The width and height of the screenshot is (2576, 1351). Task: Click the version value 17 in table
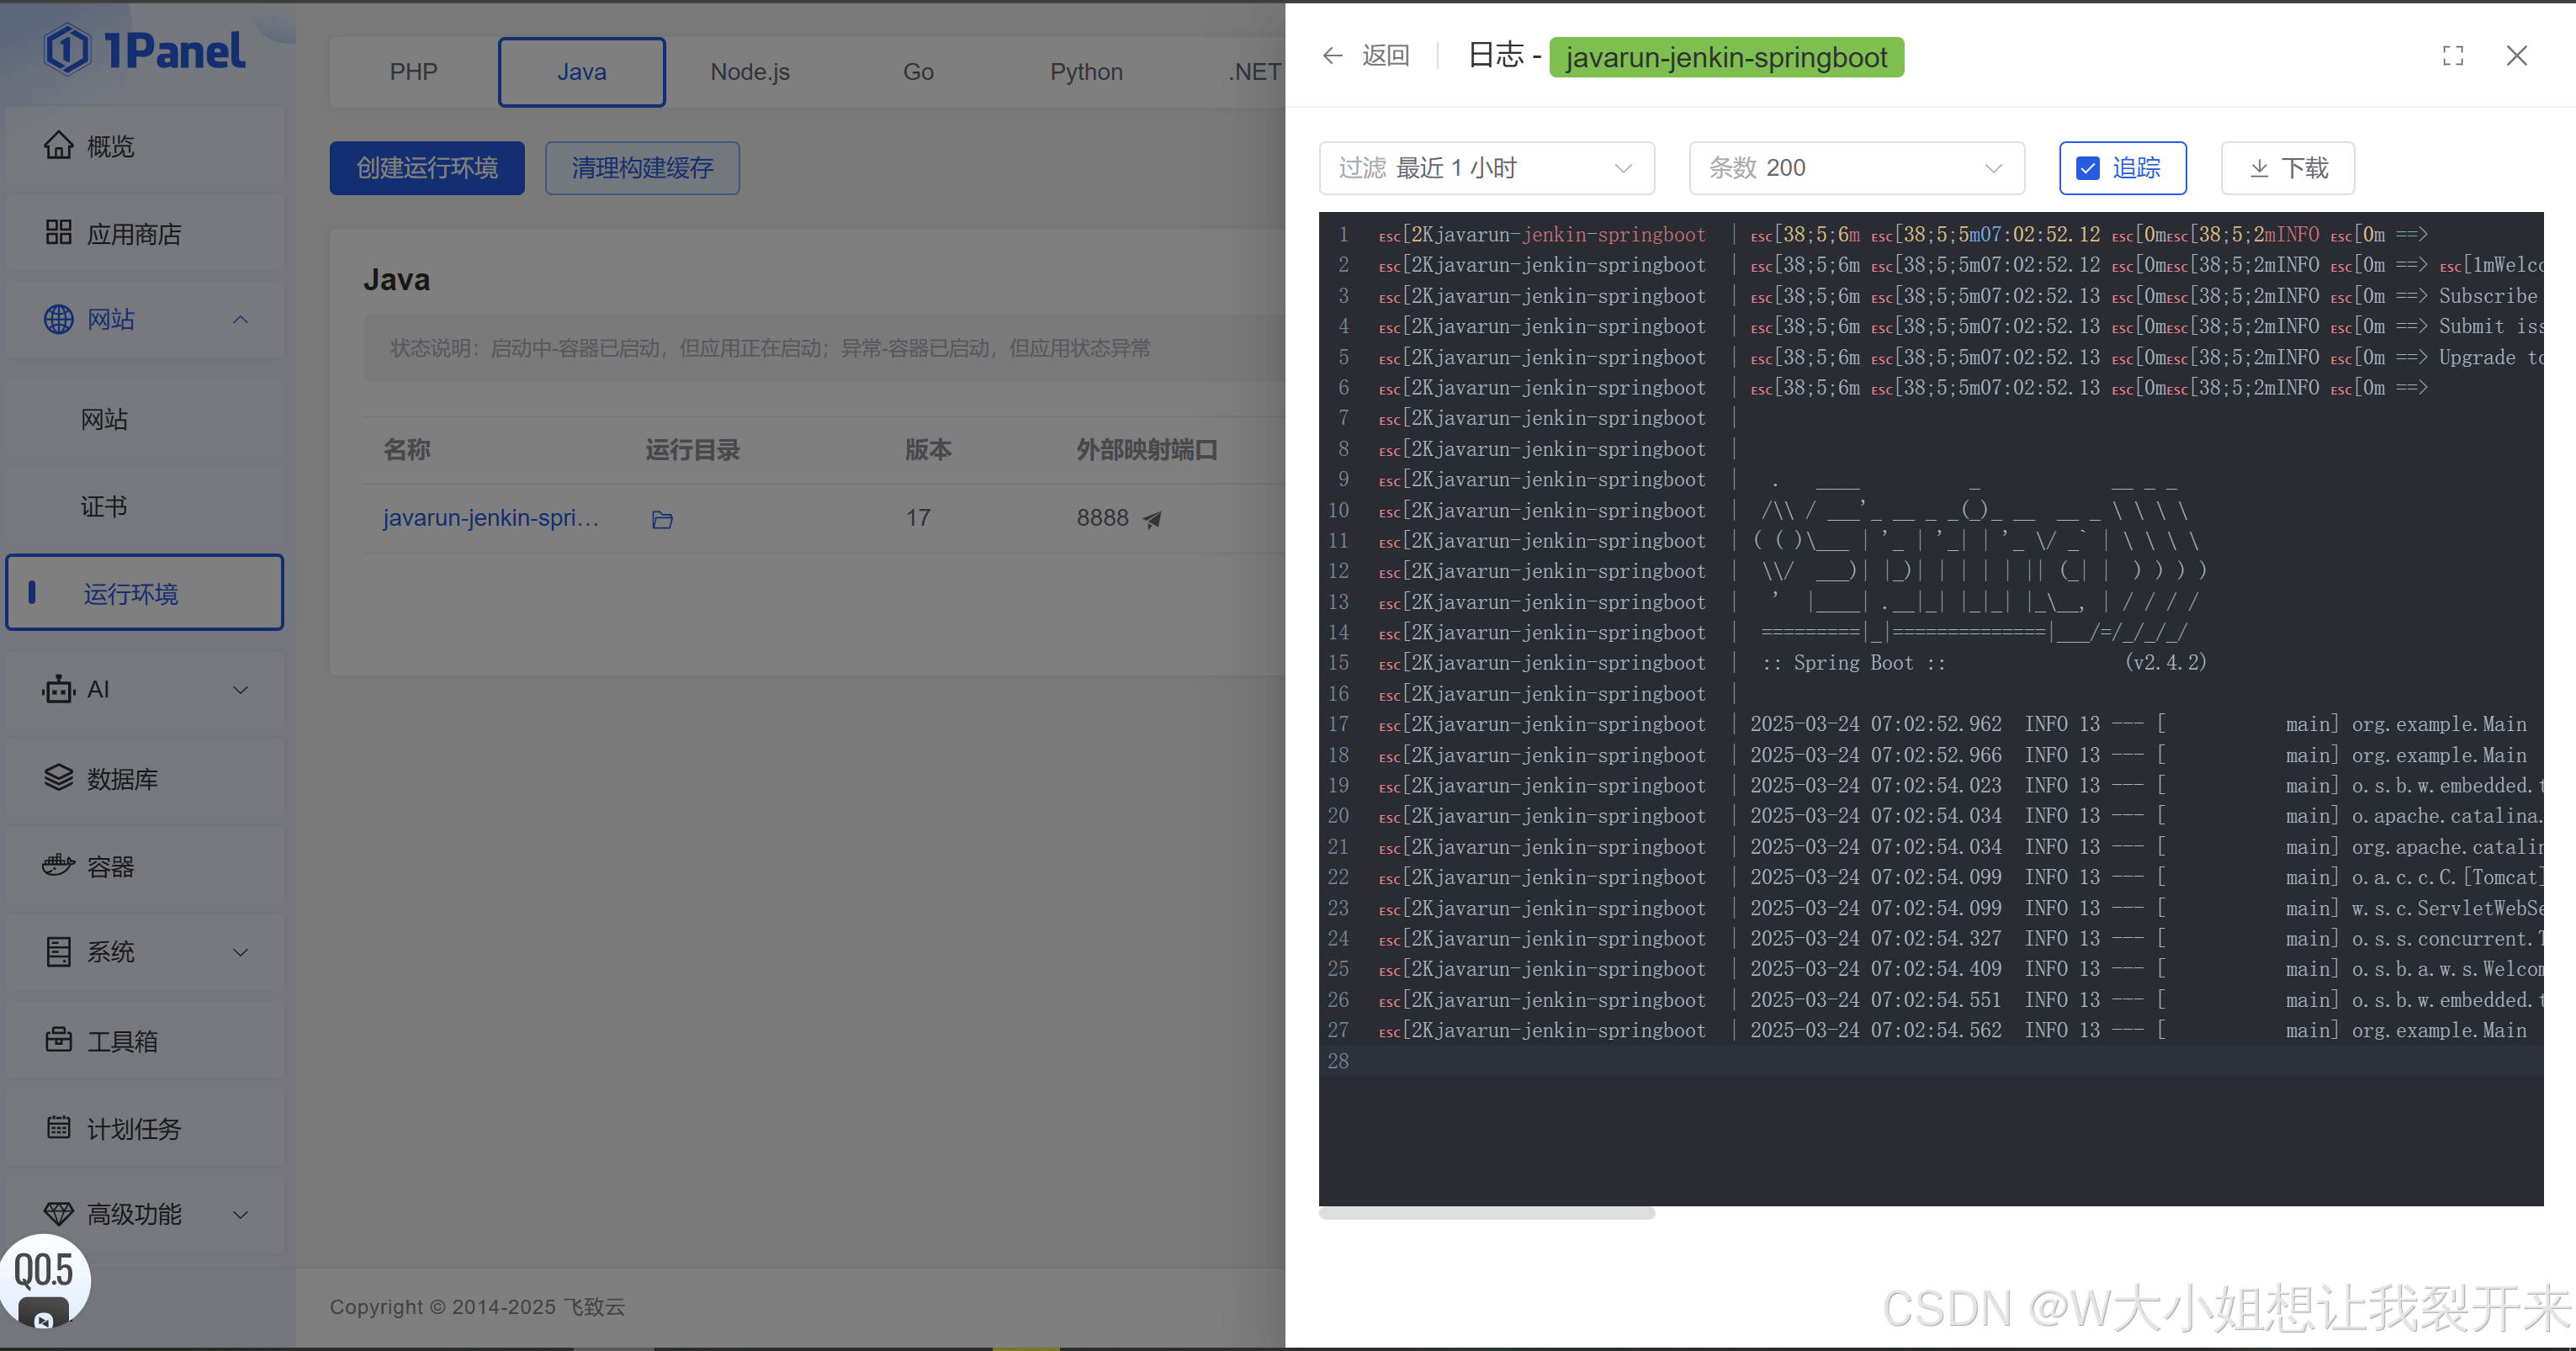pos(918,518)
